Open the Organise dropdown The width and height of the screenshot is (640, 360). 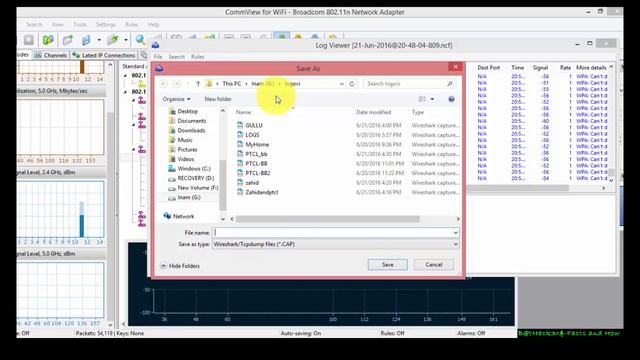(176, 99)
